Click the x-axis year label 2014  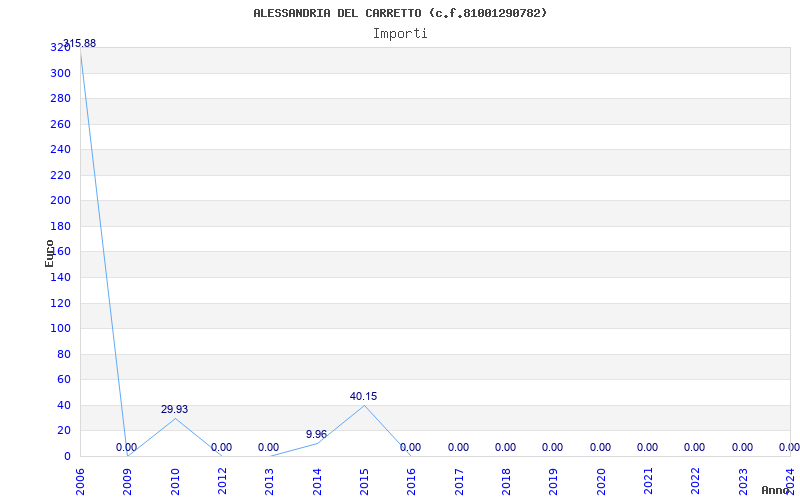[x=317, y=481]
